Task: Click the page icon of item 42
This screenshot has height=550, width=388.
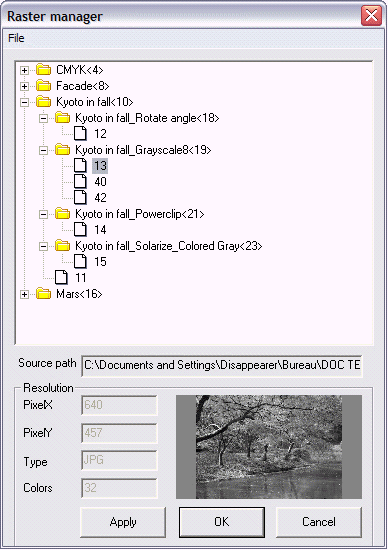Action: click(80, 197)
